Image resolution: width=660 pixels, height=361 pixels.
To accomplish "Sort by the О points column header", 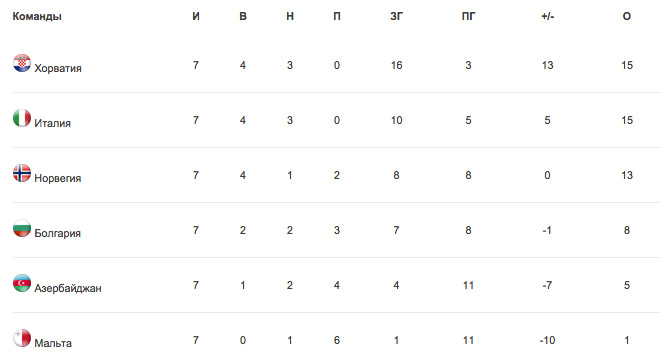I will click(627, 16).
